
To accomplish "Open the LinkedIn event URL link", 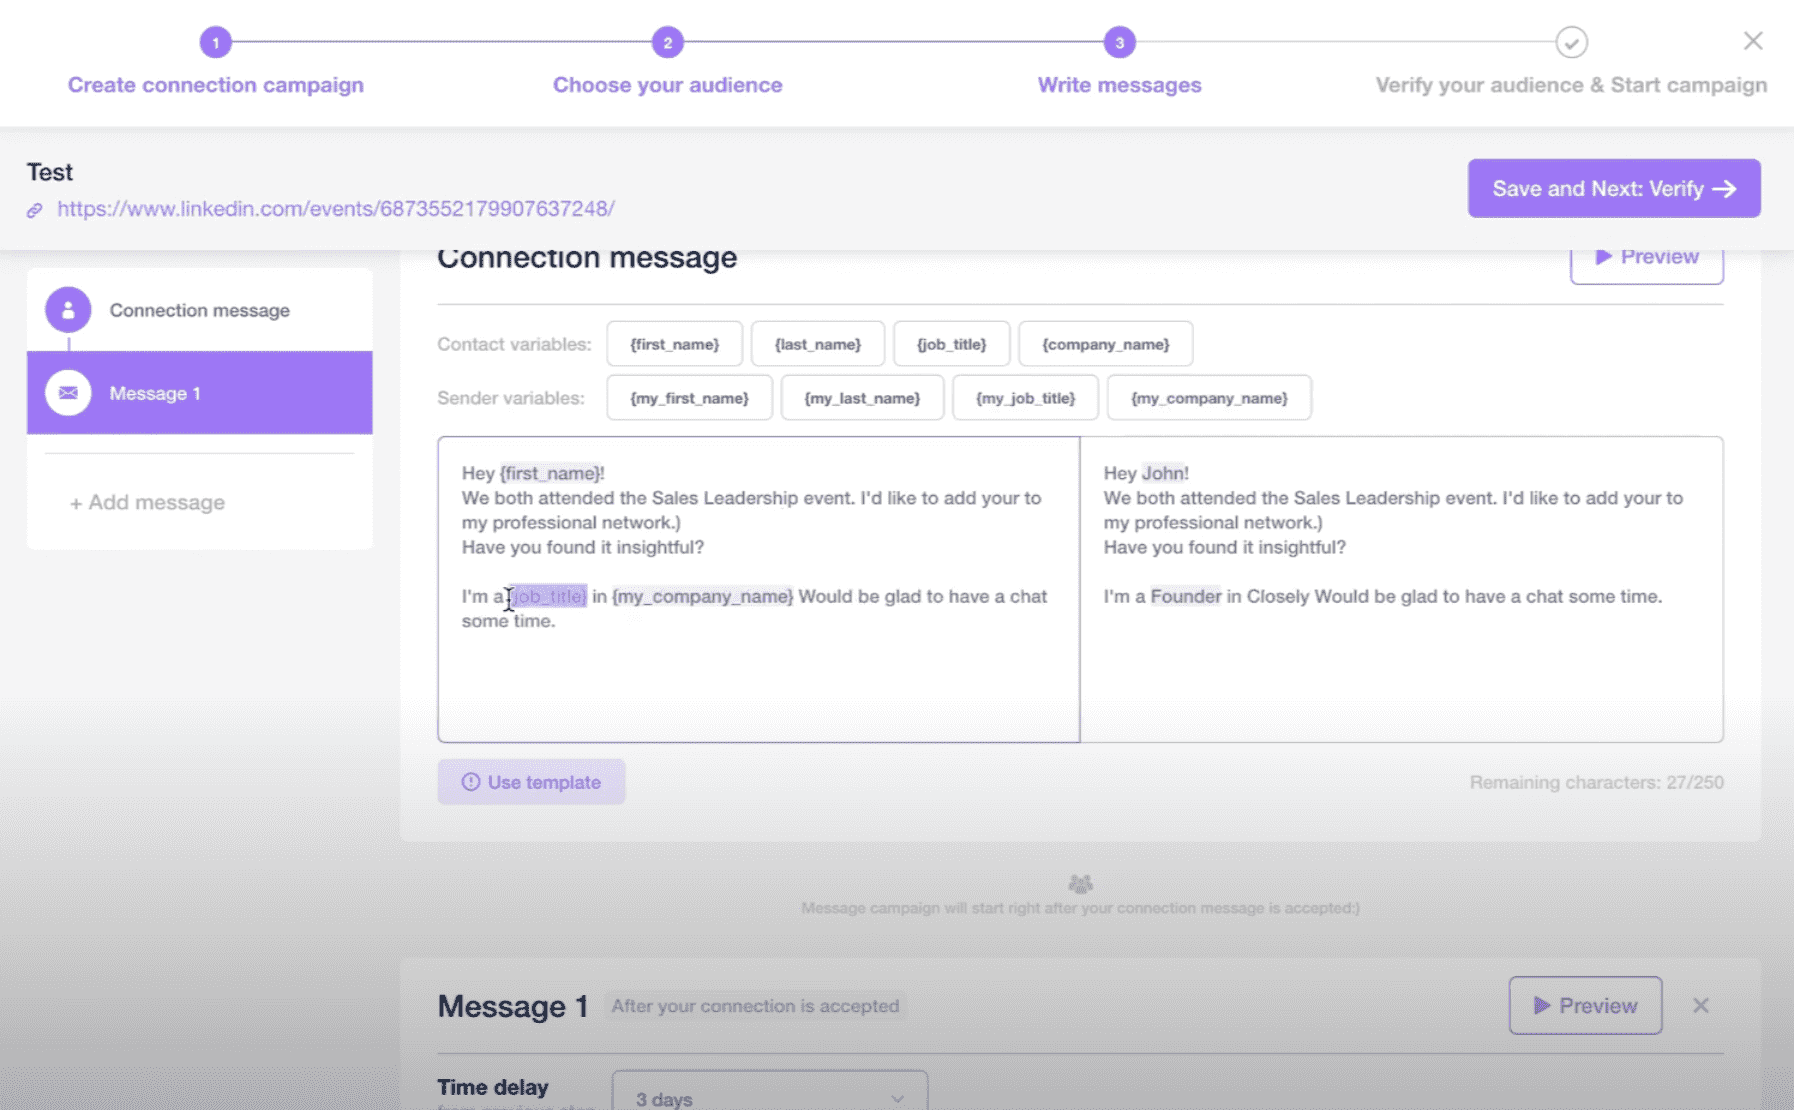I will [335, 209].
